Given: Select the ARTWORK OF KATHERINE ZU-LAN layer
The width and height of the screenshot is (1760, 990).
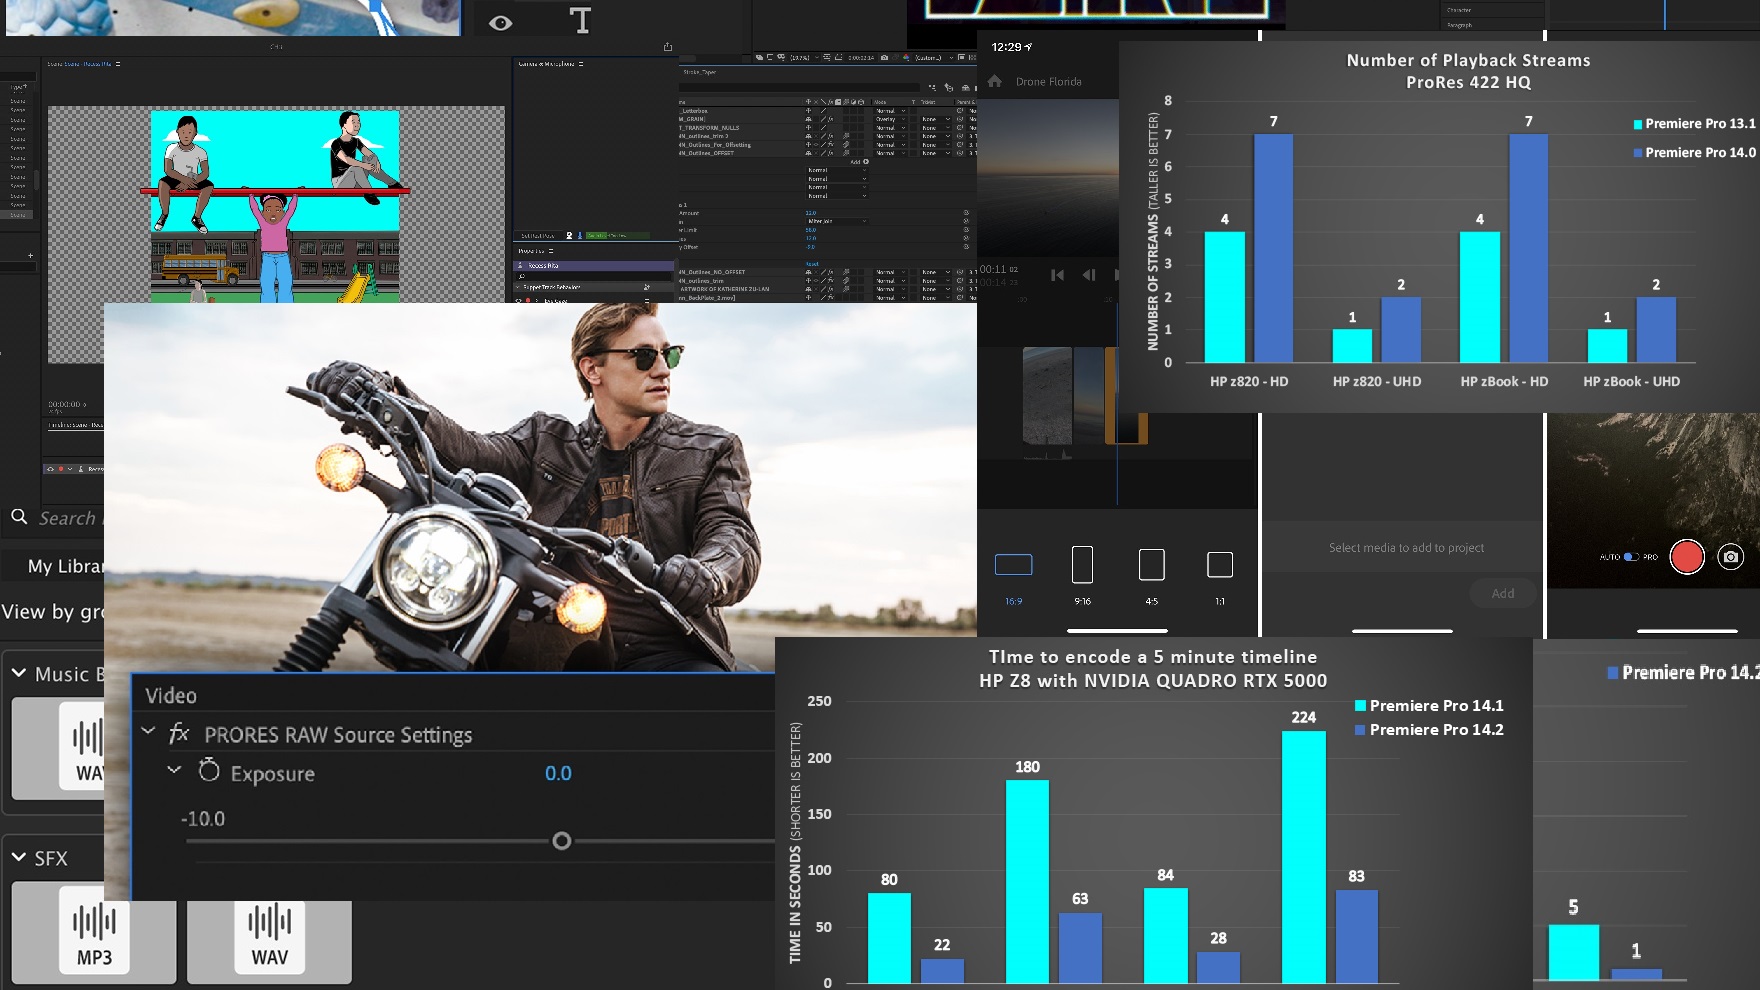Looking at the screenshot, I should point(725,289).
